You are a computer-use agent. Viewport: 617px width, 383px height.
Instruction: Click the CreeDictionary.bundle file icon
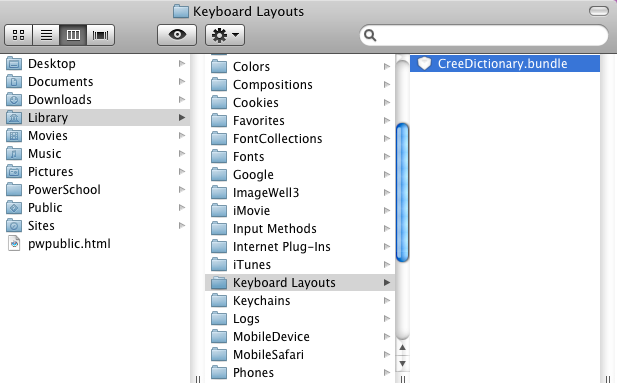pyautogui.click(x=424, y=63)
